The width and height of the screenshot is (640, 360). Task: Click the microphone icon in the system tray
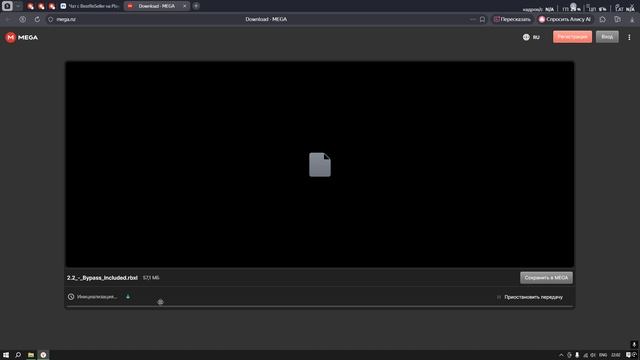pyautogui.click(x=577, y=355)
